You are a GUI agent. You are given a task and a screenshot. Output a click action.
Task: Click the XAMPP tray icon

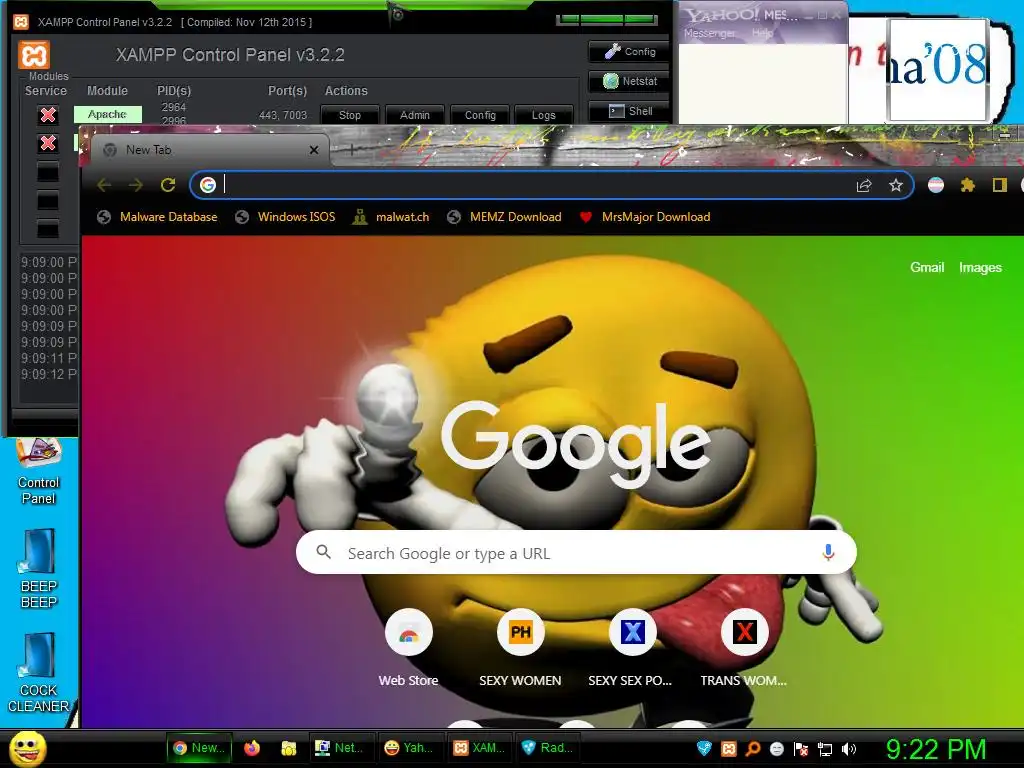pos(729,748)
